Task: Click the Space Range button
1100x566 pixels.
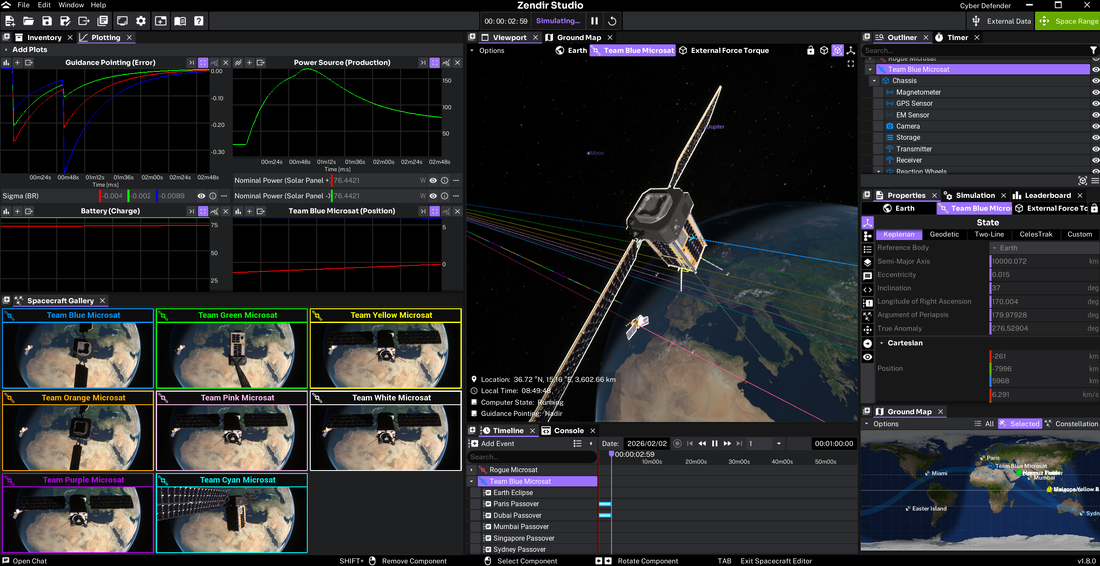Action: (1067, 21)
